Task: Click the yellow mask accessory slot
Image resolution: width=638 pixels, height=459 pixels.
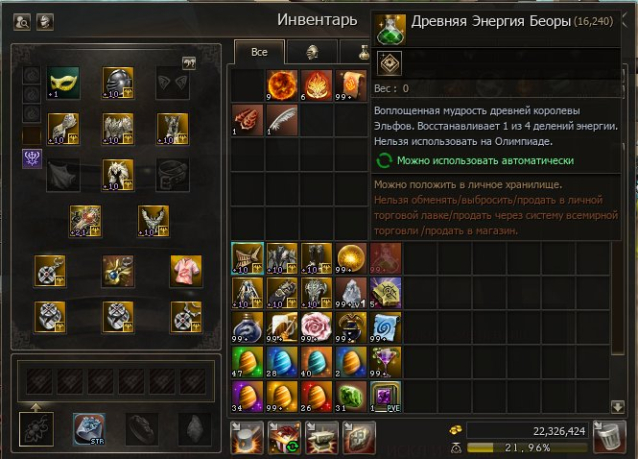Action: coord(63,83)
